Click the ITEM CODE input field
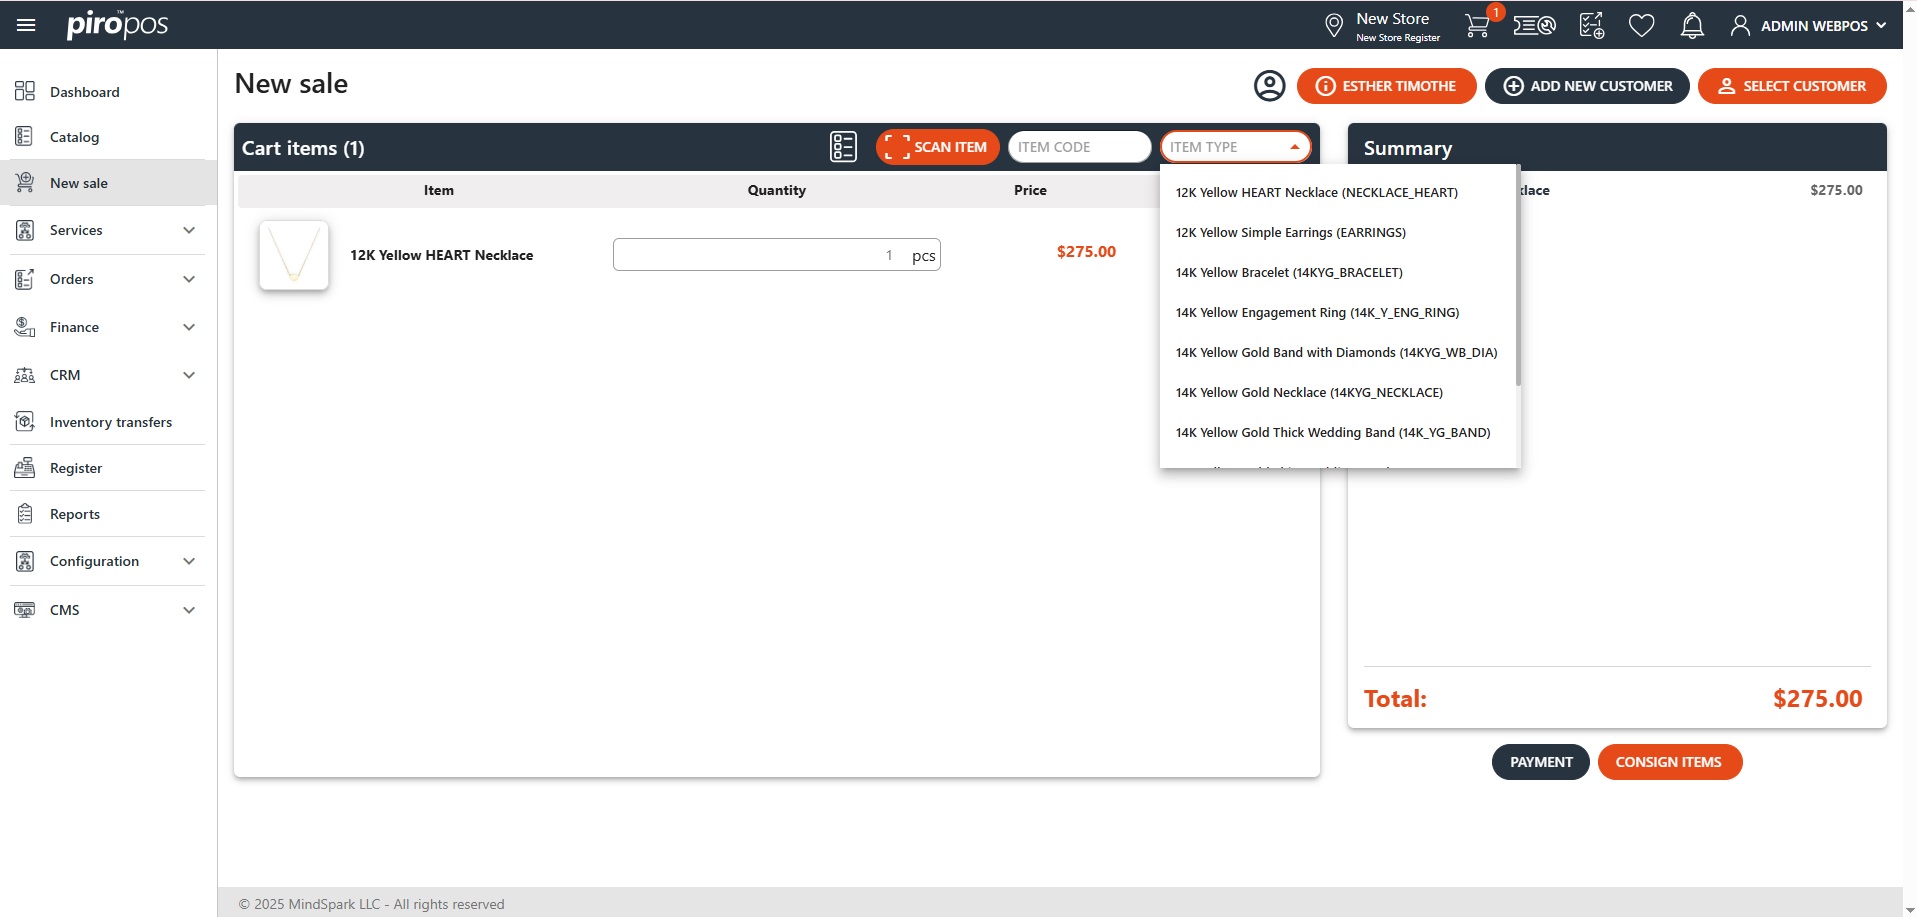The height and width of the screenshot is (917, 1917). pos(1078,147)
